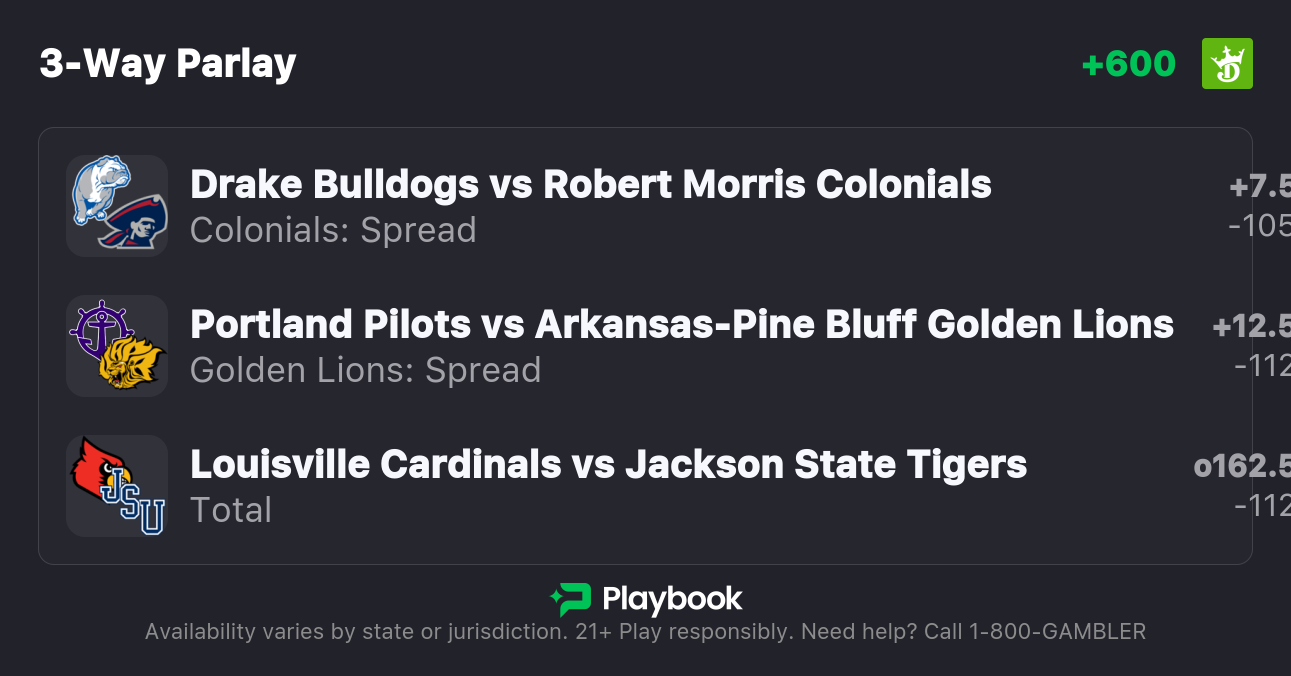The image size is (1291, 676).
Task: Click the Colonials: Spread bet label
Action: tap(333, 230)
